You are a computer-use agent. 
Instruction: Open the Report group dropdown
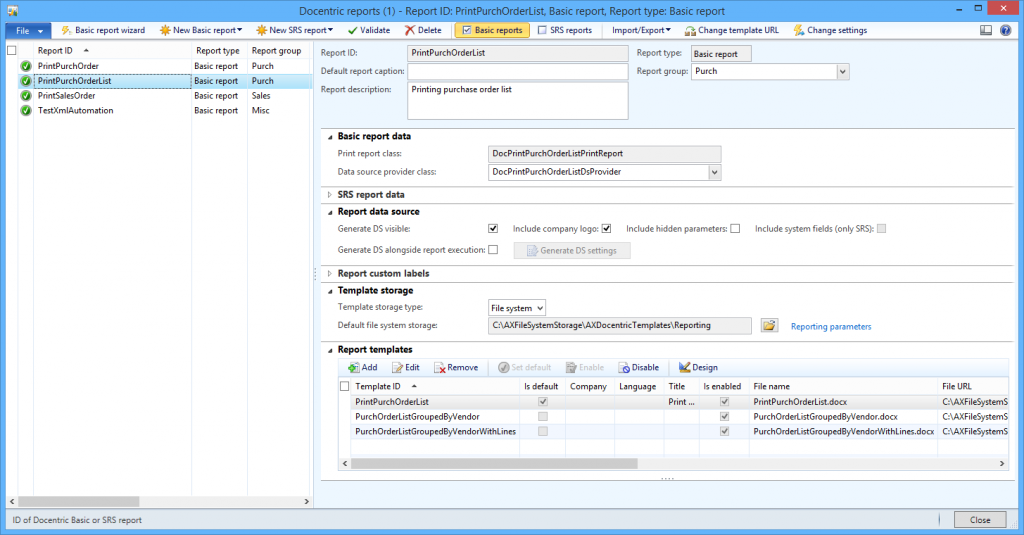click(843, 72)
